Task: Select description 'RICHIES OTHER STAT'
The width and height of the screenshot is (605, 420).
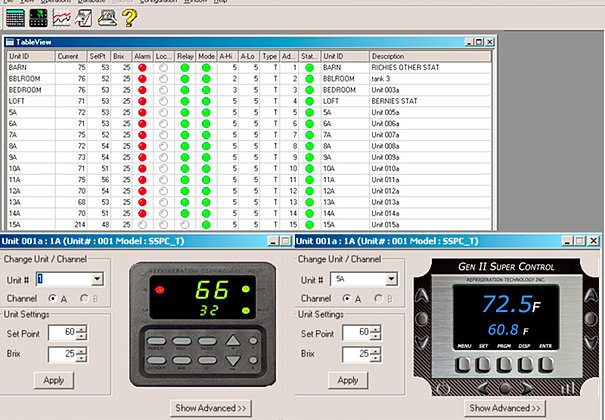Action: pyautogui.click(x=405, y=67)
